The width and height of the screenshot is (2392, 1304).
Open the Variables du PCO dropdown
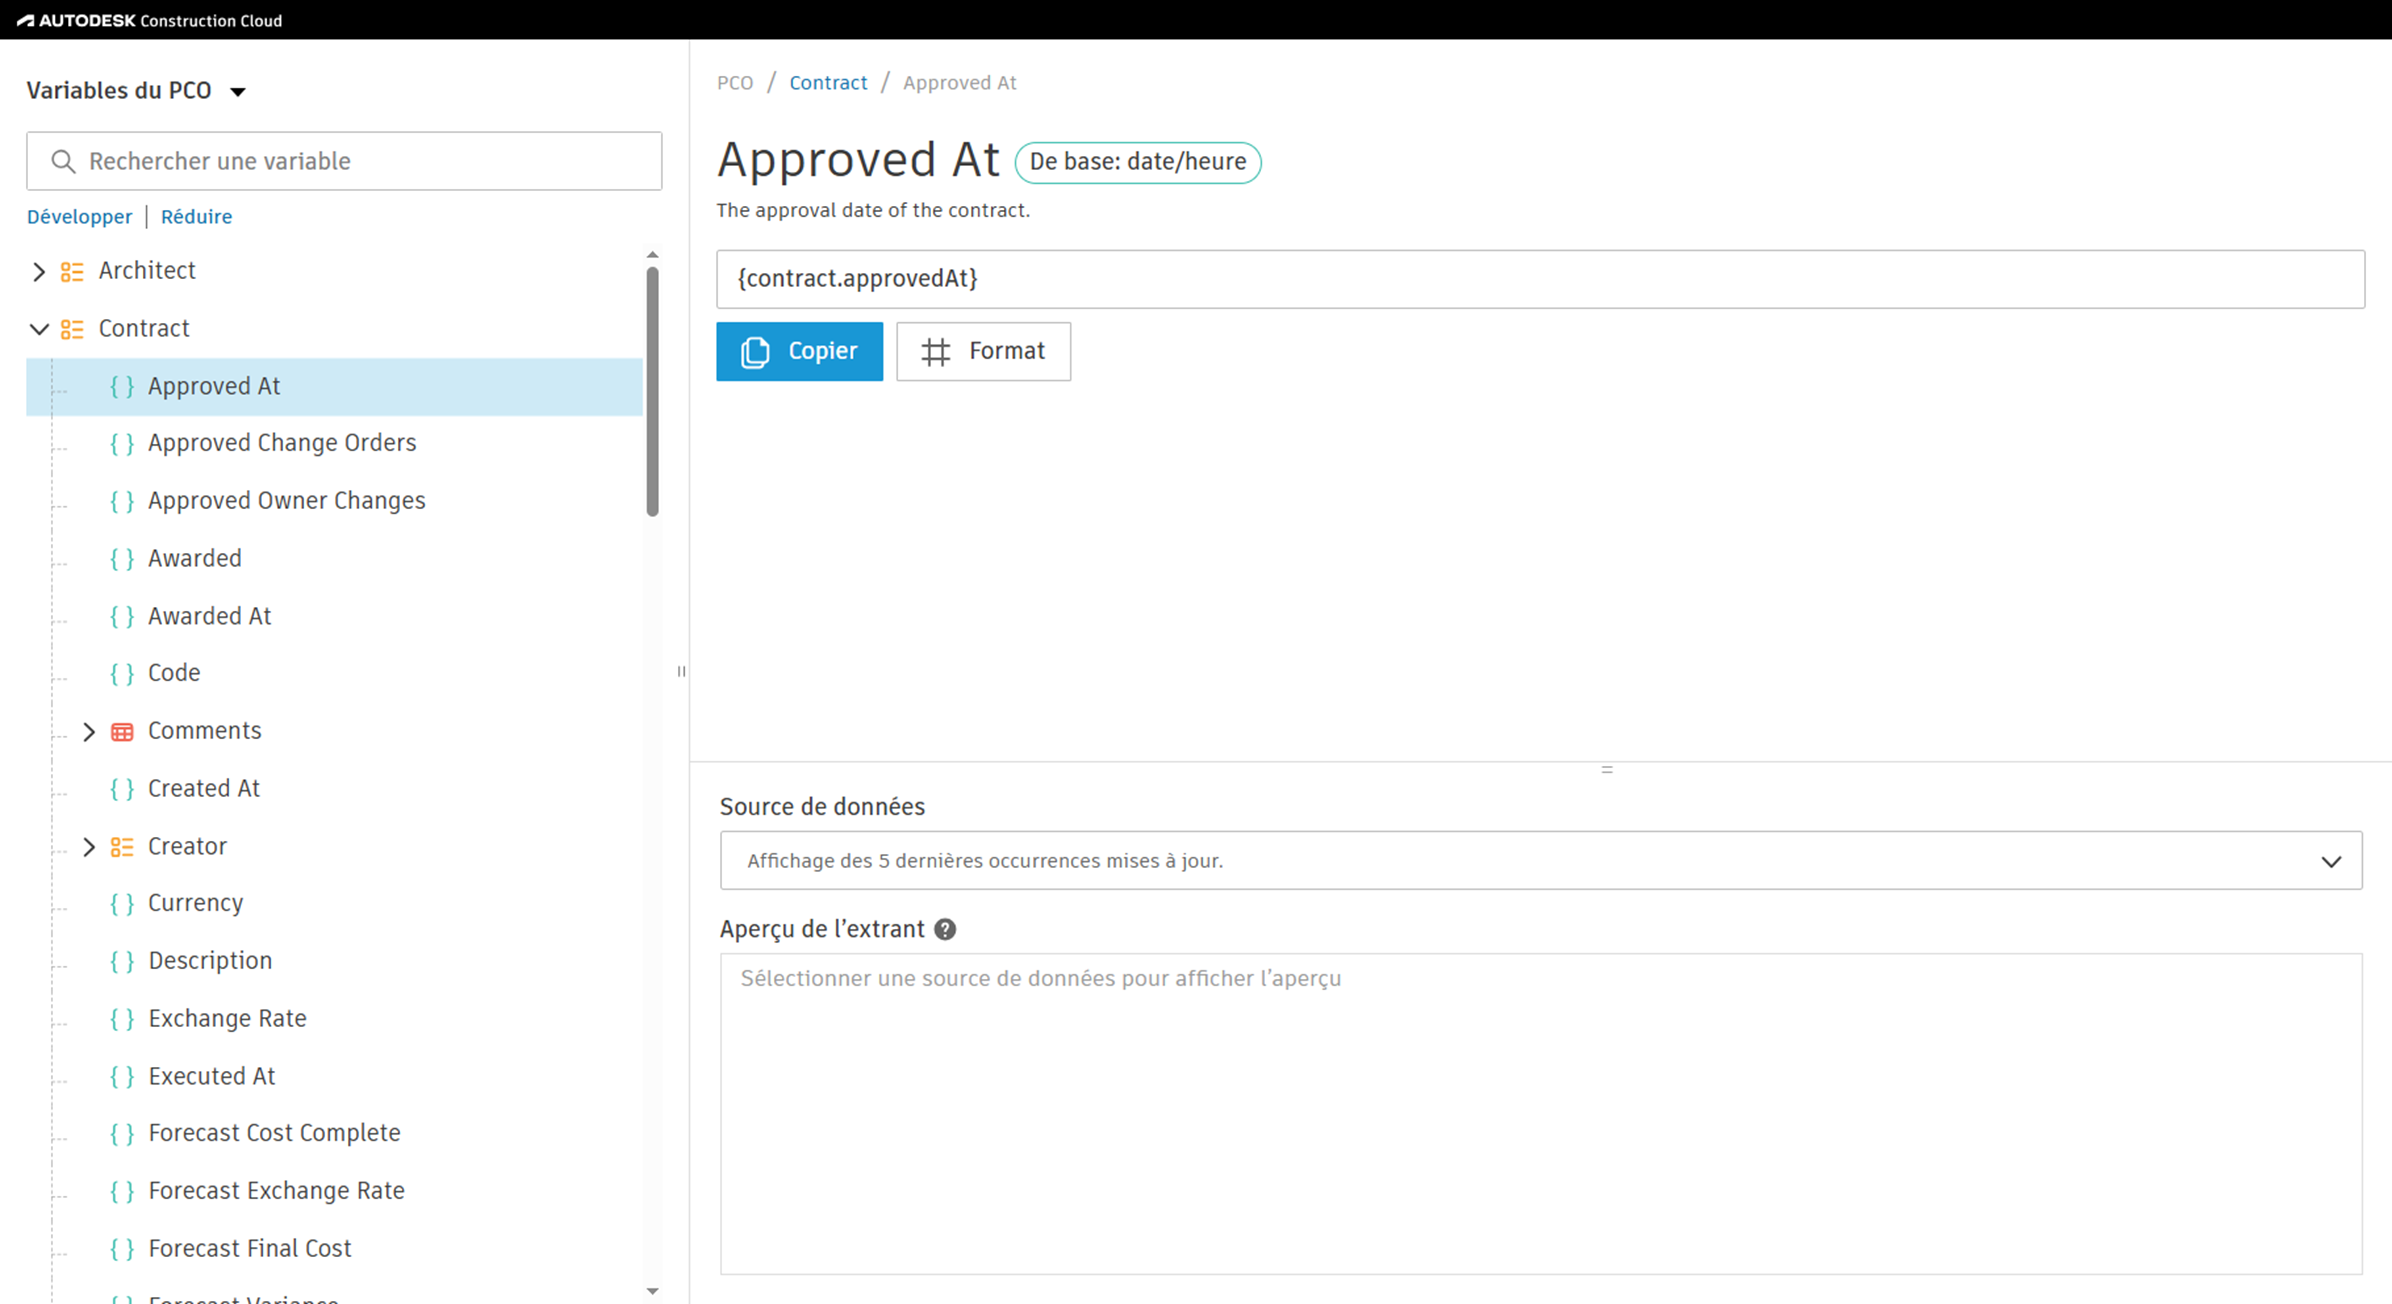[237, 91]
